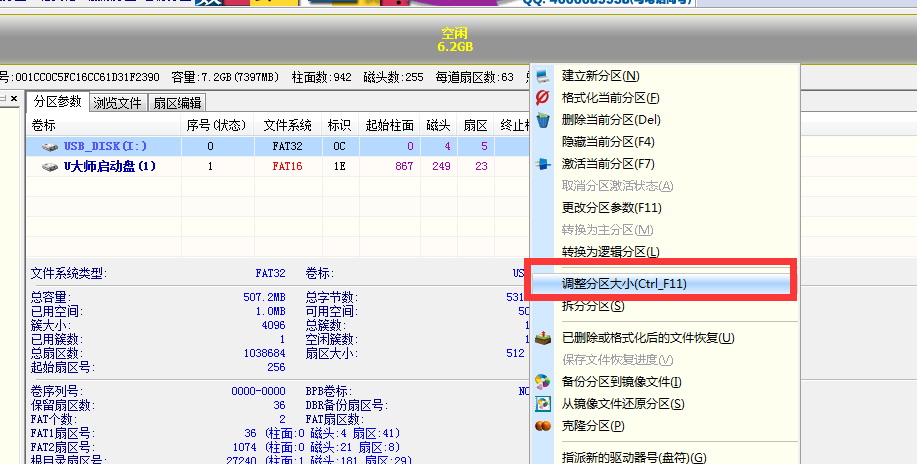
Task: Click the 23 sector value cell
Action: [481, 167]
